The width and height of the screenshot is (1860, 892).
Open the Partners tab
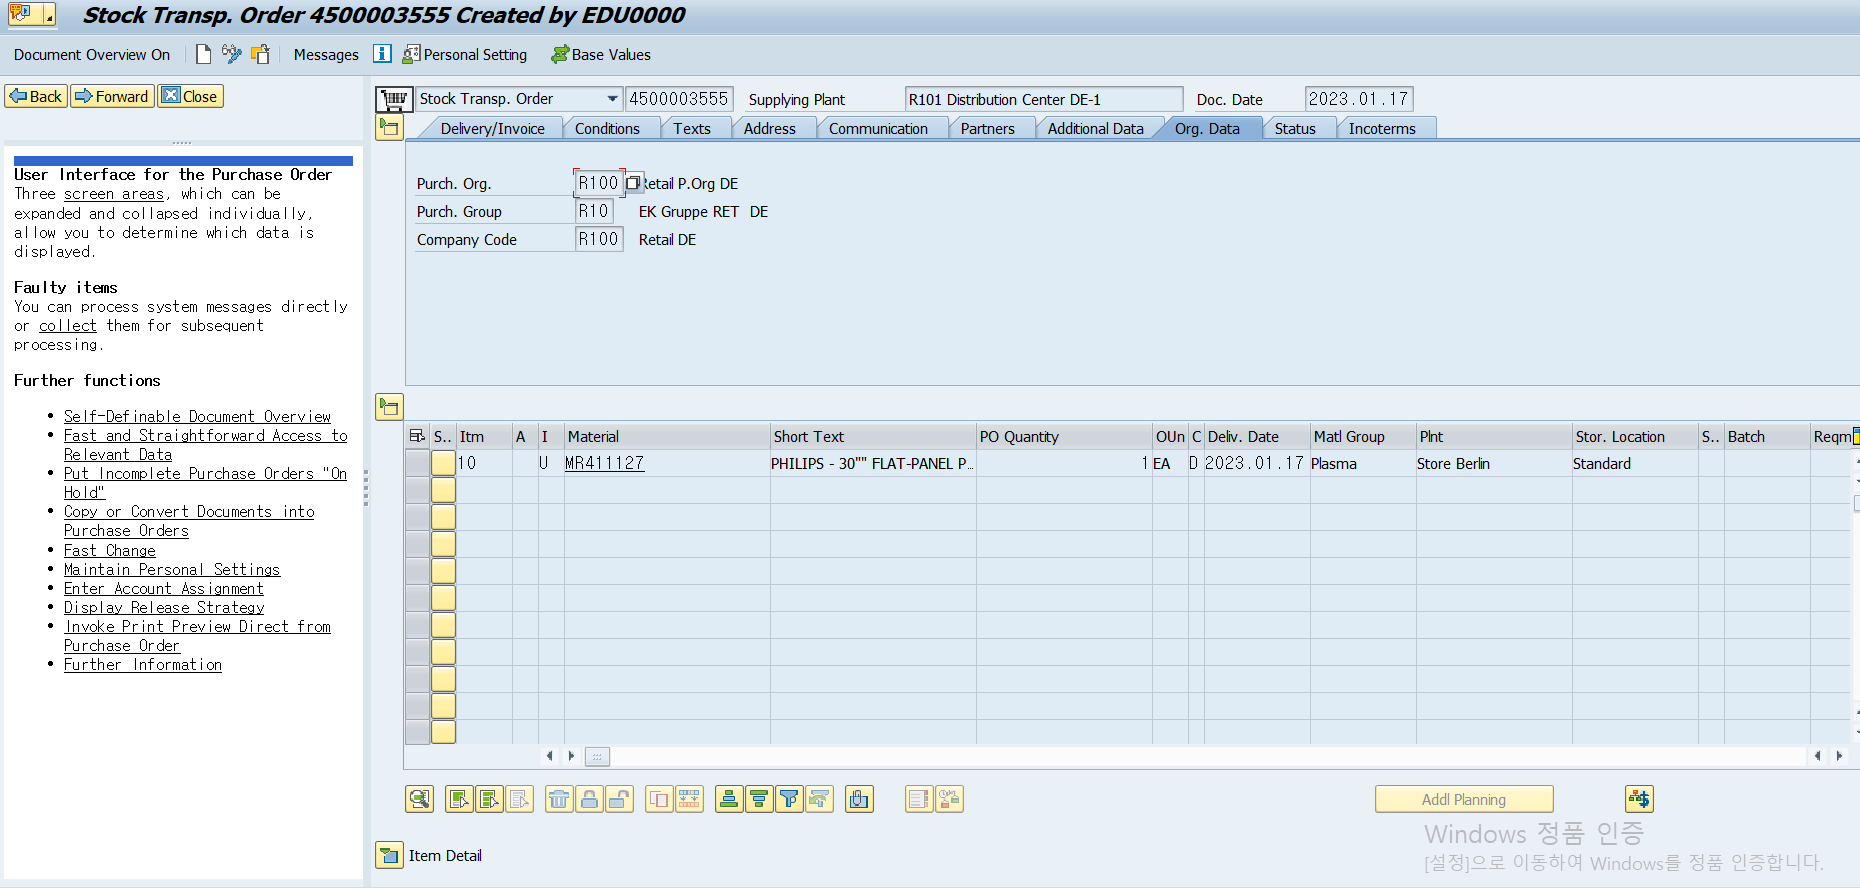[x=987, y=128]
